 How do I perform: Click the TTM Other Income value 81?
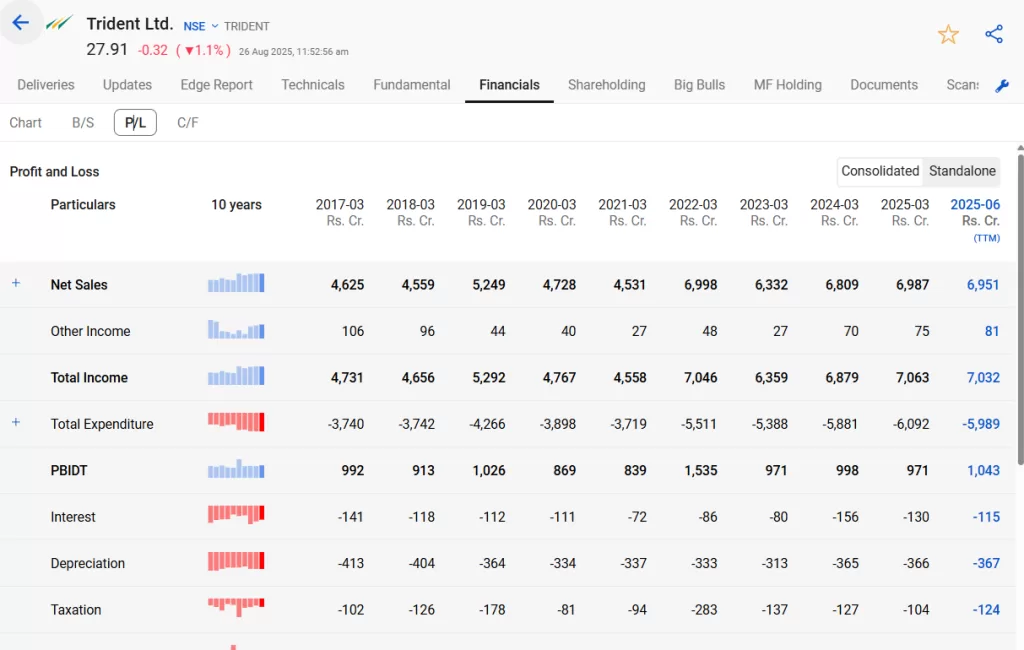992,331
